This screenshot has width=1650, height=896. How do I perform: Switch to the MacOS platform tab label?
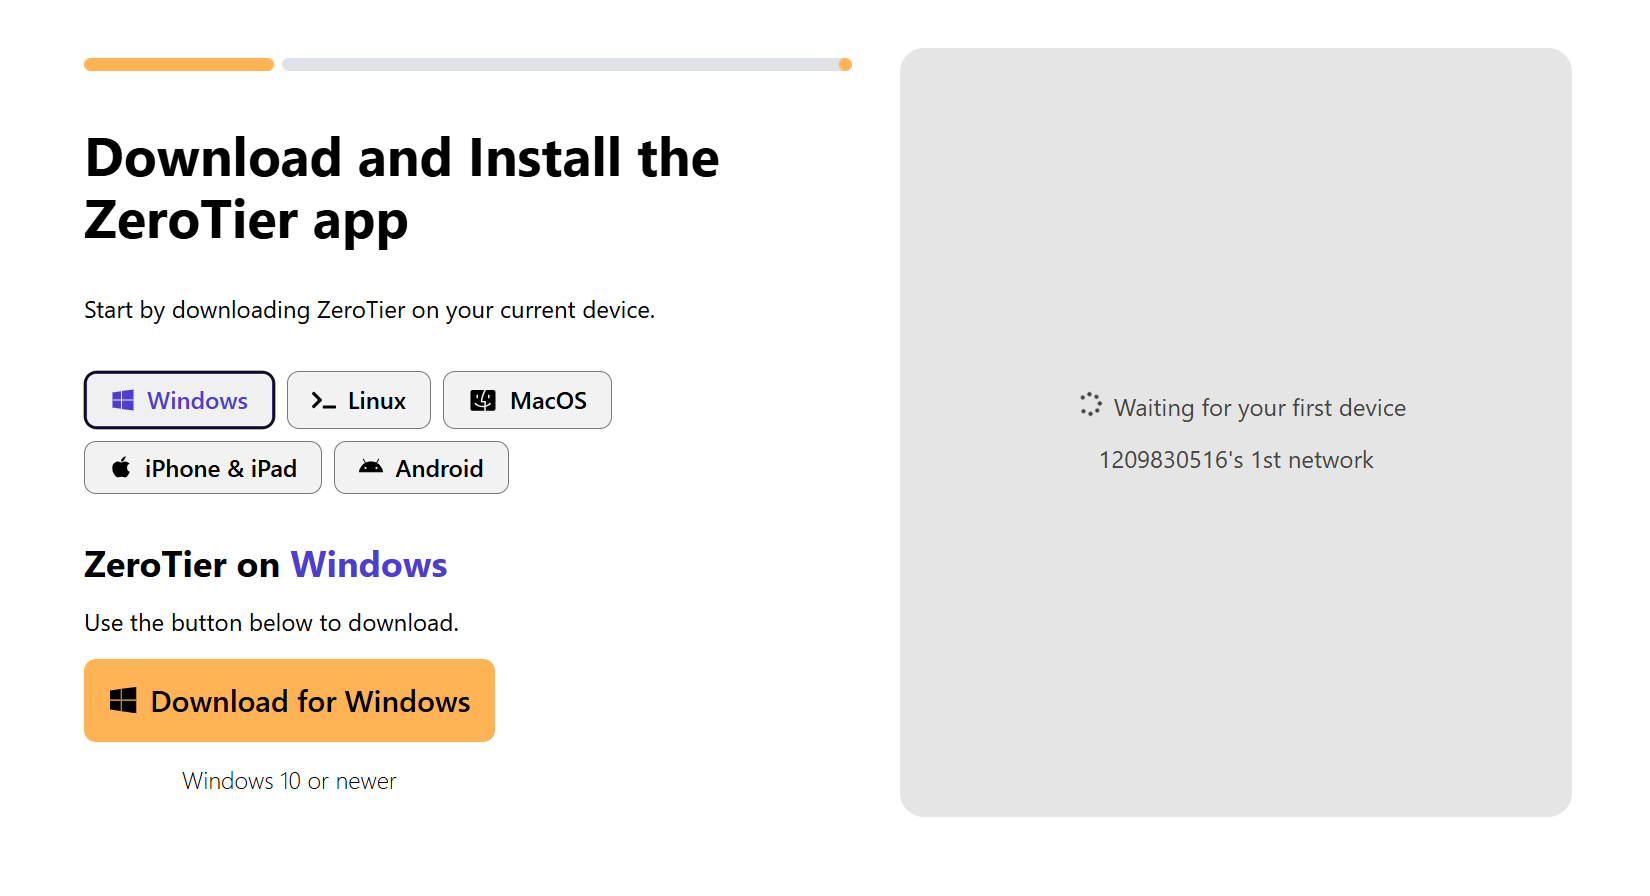point(548,401)
